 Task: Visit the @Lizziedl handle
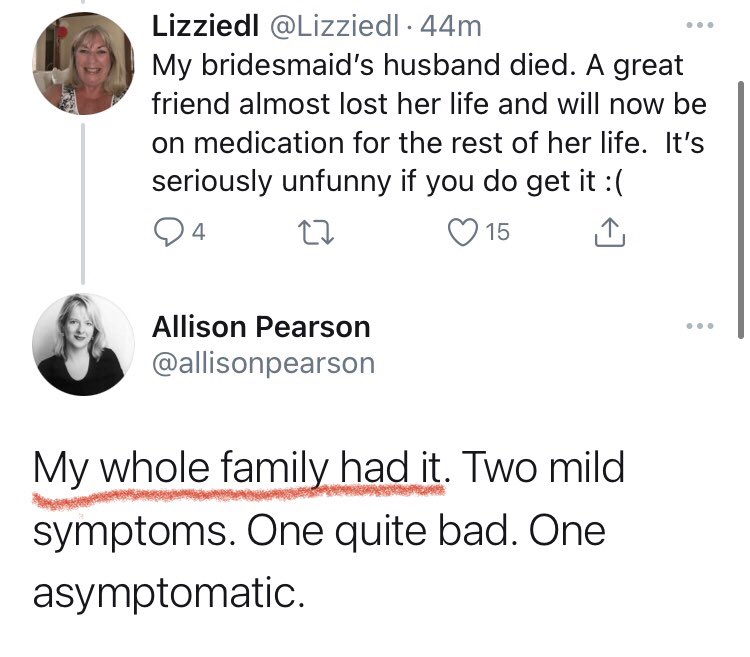(318, 29)
